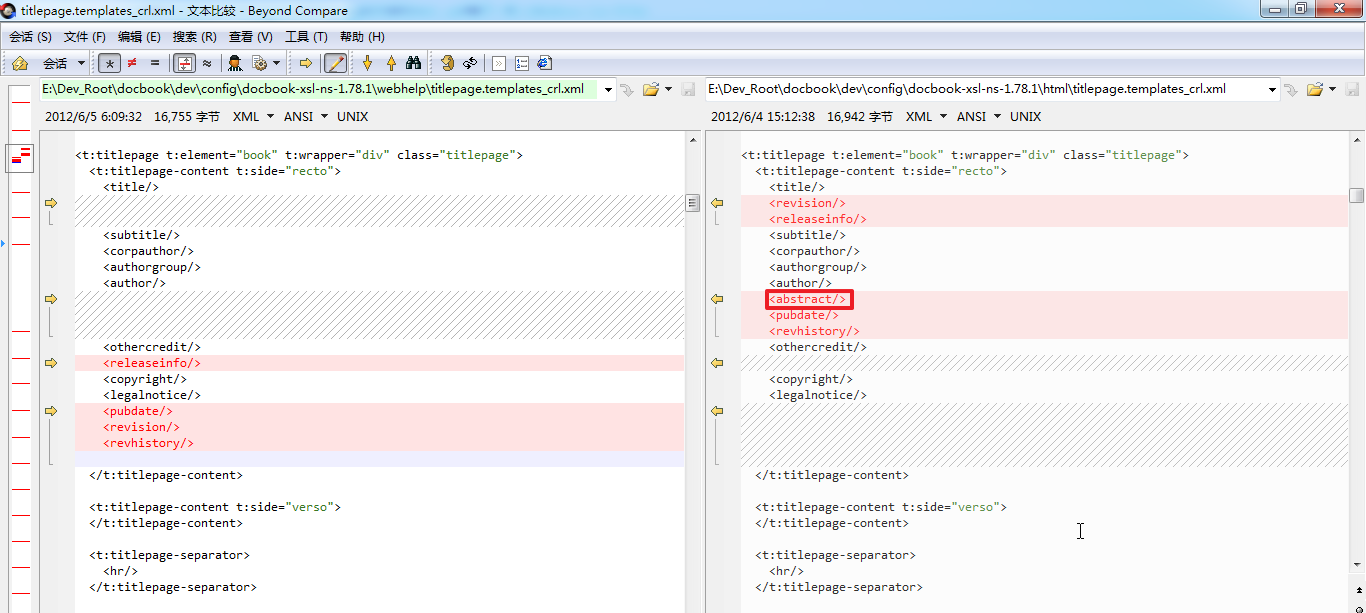Go to previous difference up arrow
This screenshot has height=613, width=1366.
point(391,63)
